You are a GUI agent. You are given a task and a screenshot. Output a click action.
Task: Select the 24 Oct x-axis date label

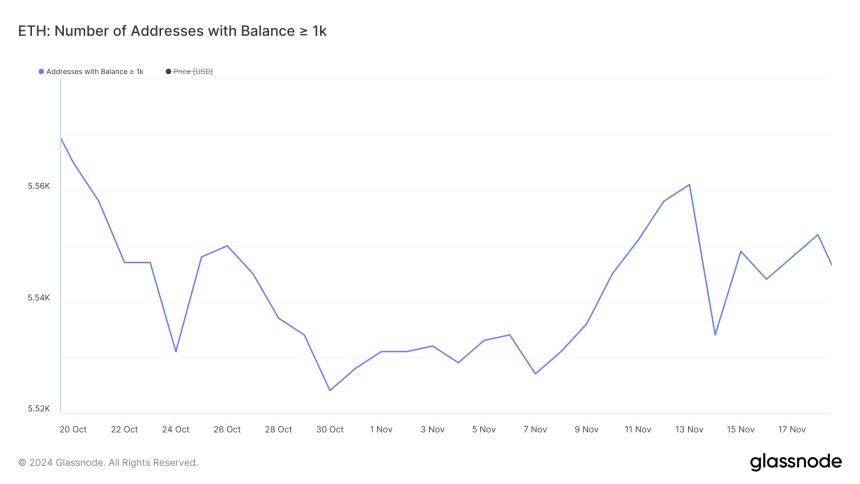[175, 429]
